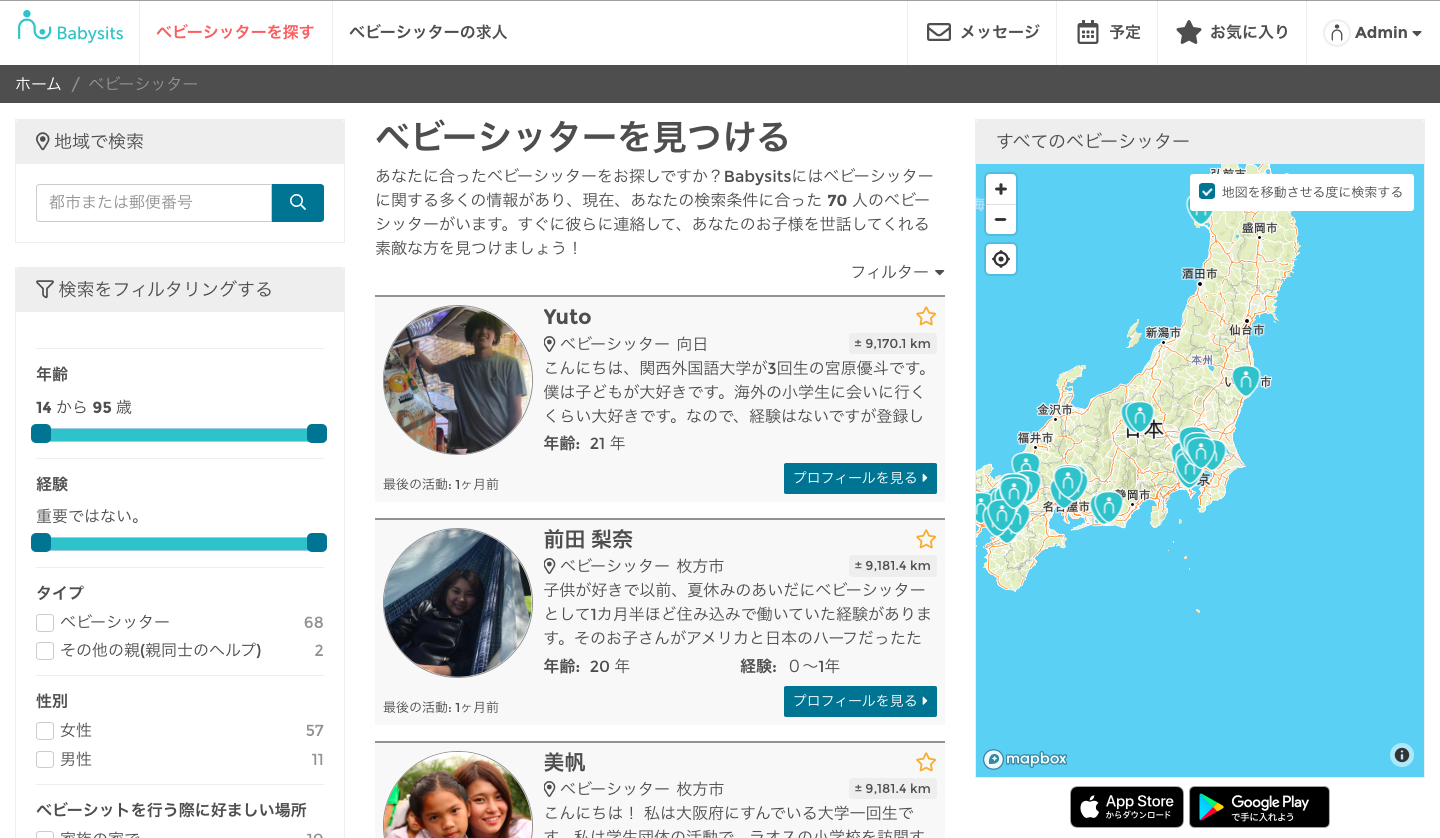The width and height of the screenshot is (1440, 838).
Task: Open the map info attribution icon
Action: 1402,755
